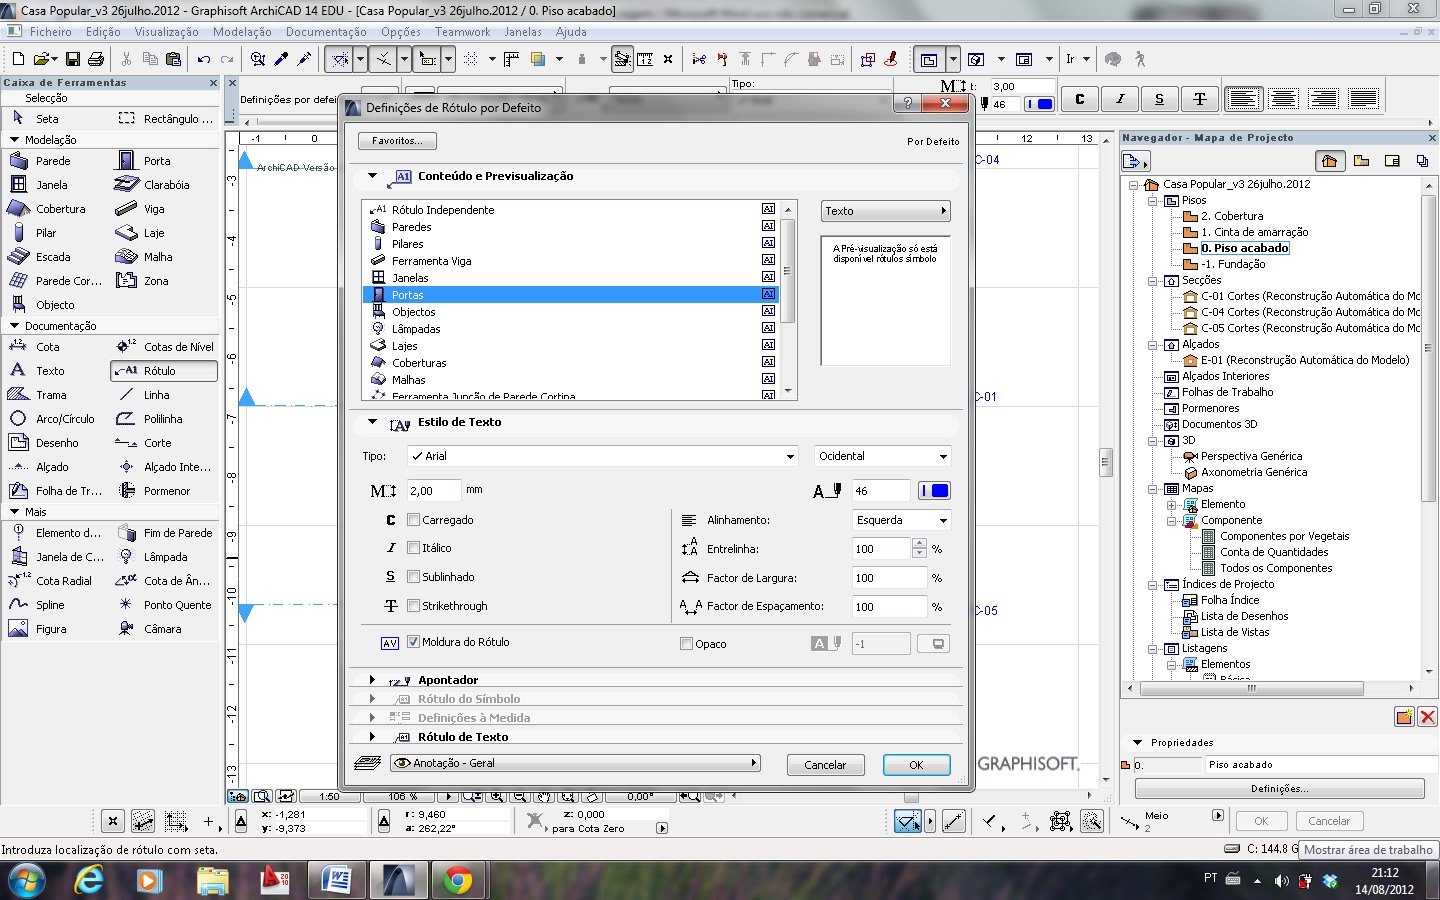The image size is (1440, 900).
Task: Open the Tipo font dropdown showing Arial
Action: (602, 456)
